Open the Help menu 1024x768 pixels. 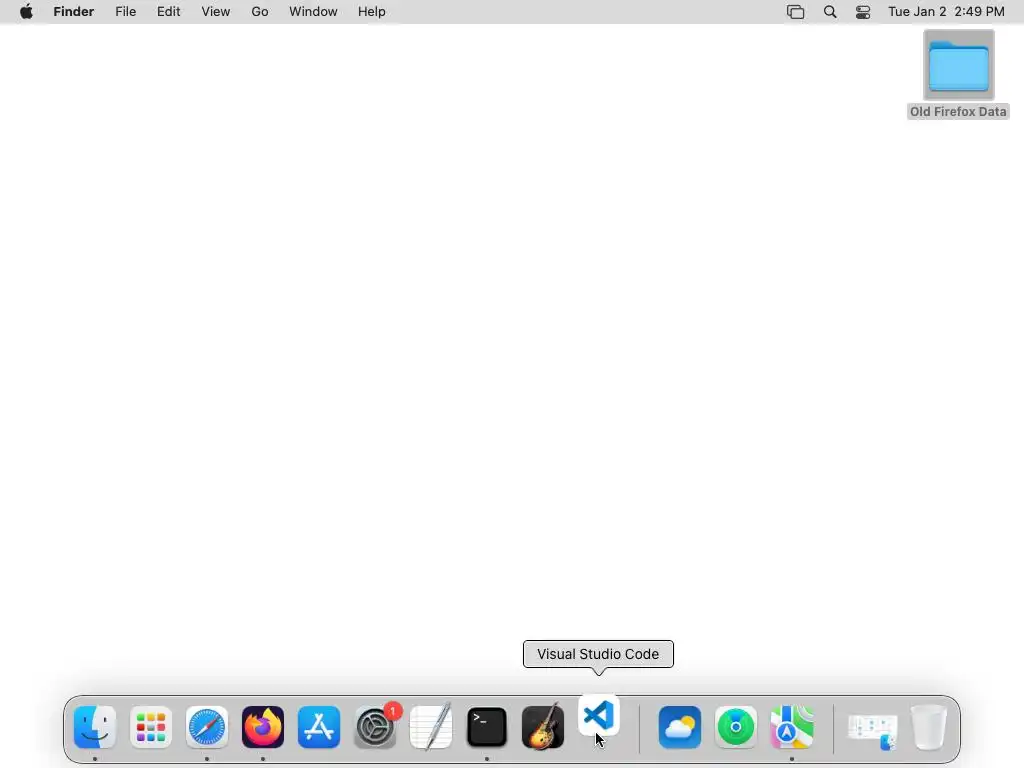click(372, 12)
